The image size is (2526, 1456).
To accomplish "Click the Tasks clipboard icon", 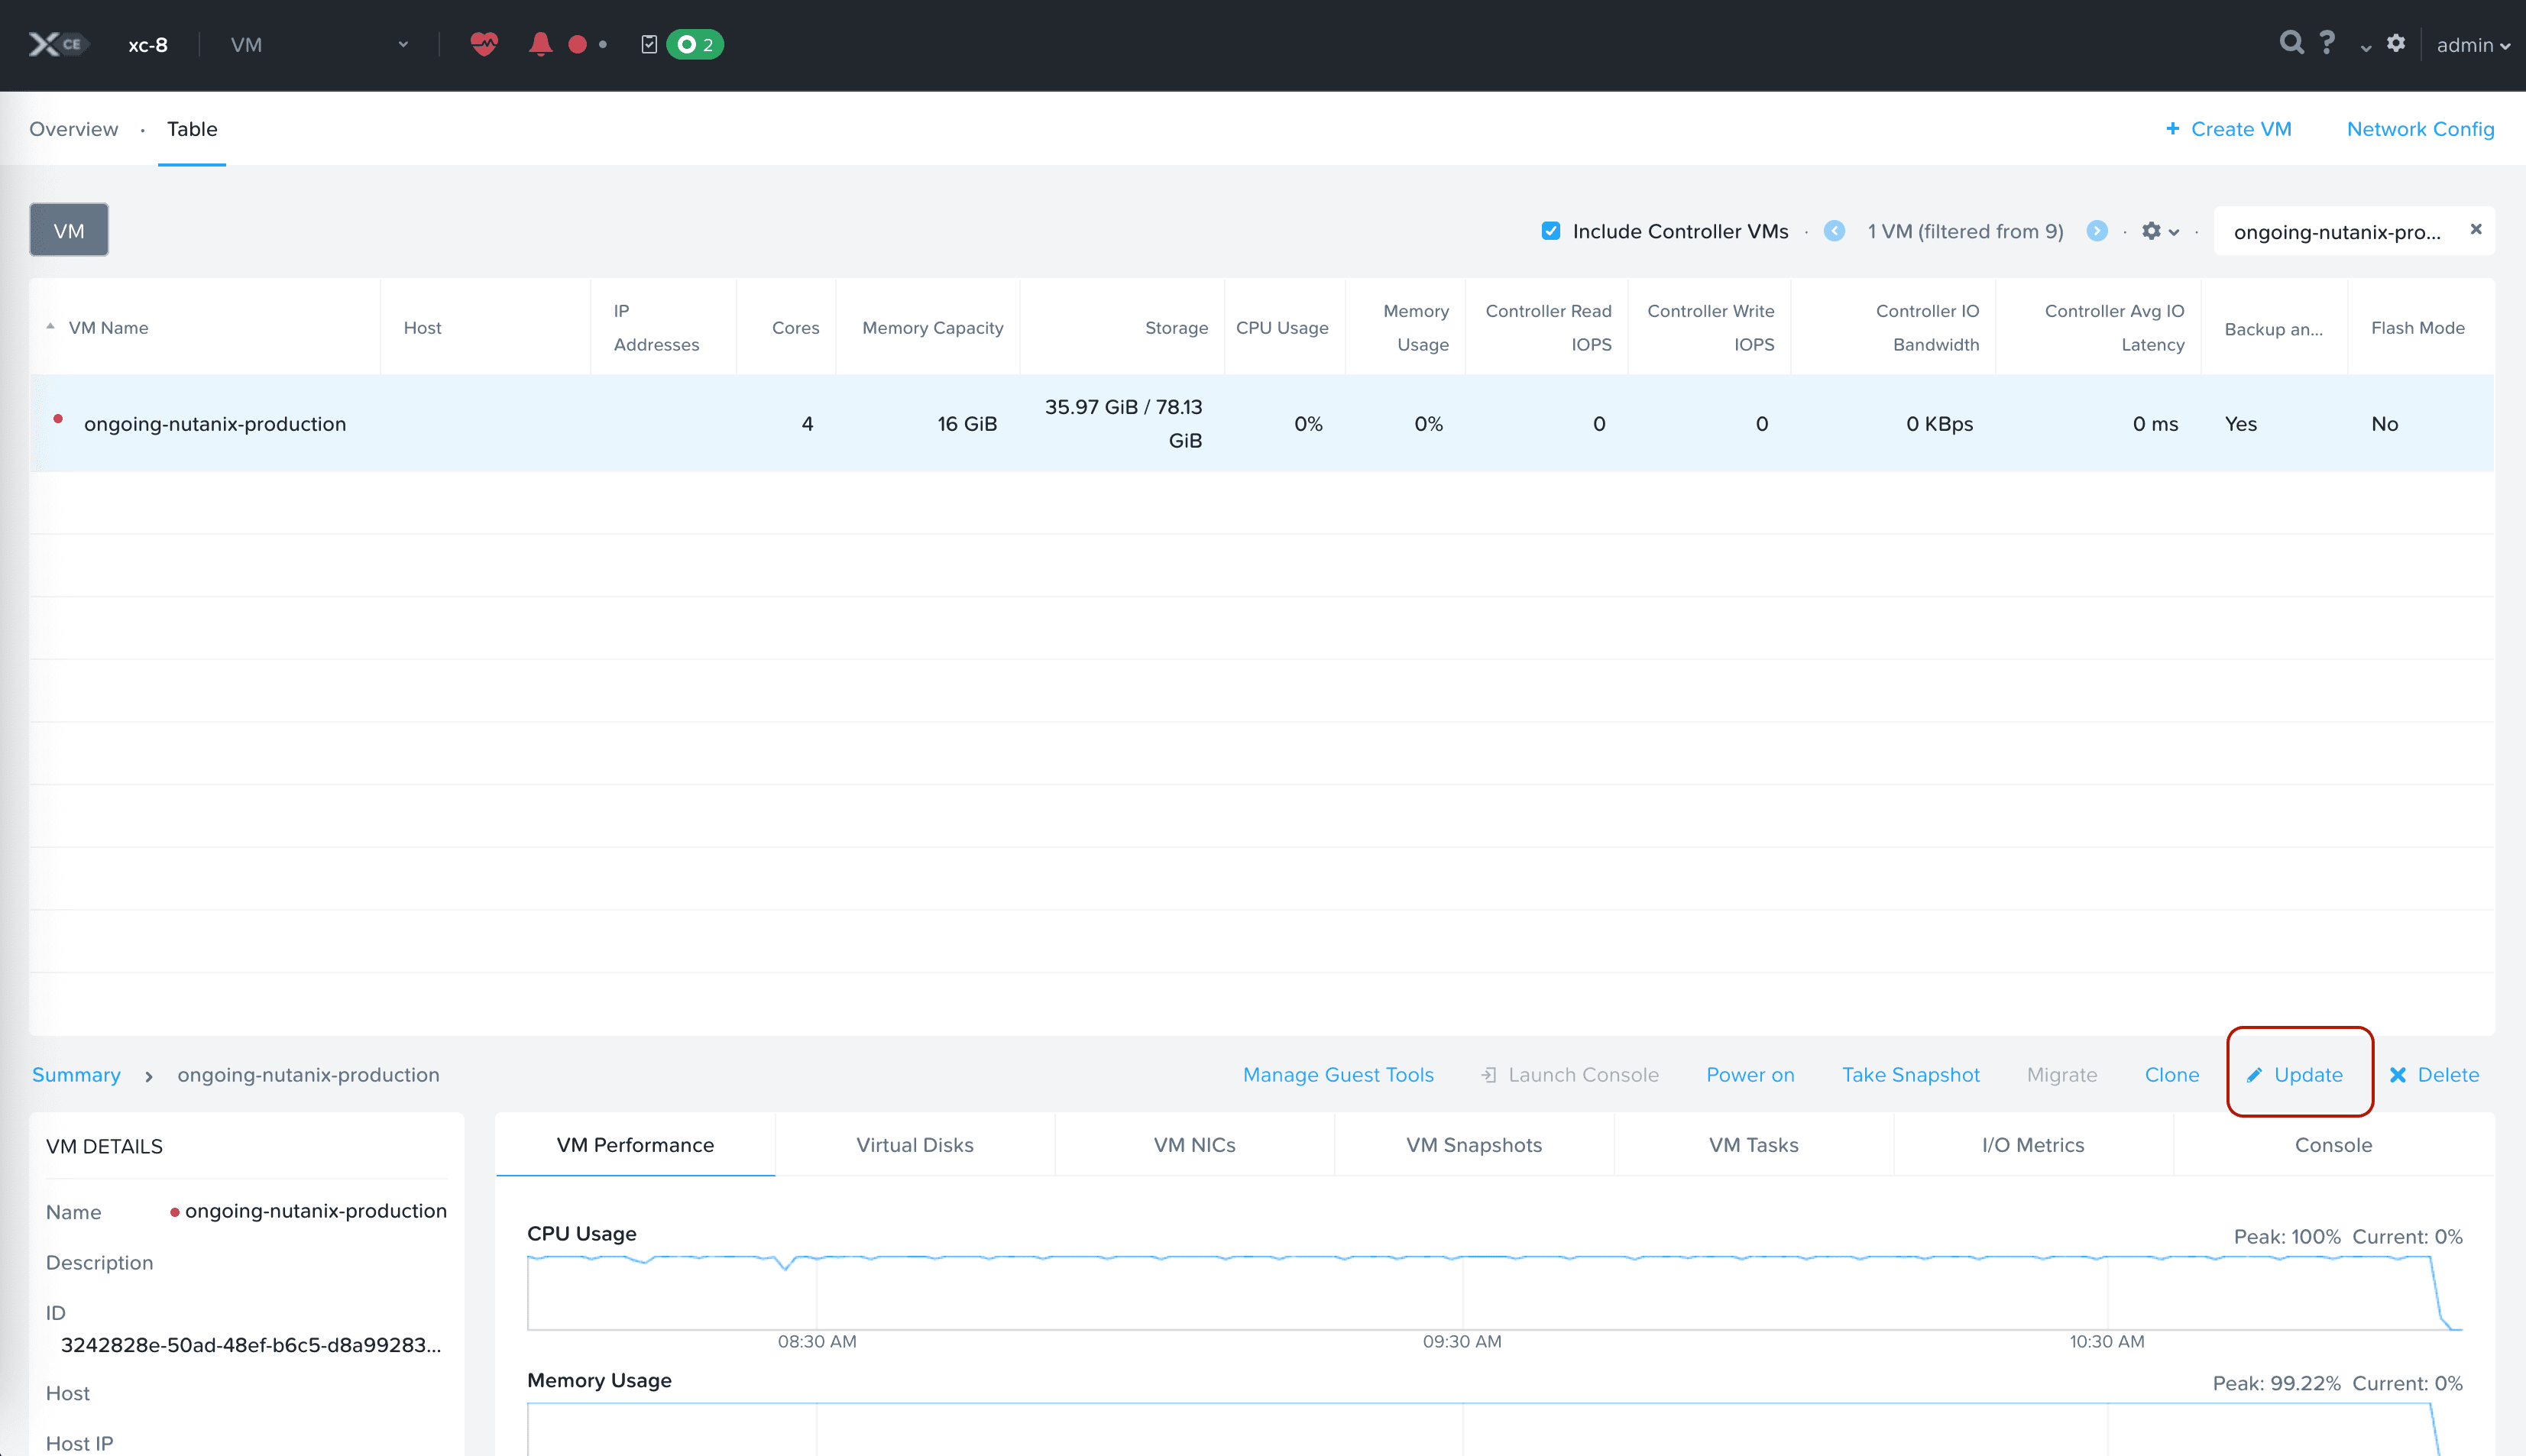I will 649,44.
